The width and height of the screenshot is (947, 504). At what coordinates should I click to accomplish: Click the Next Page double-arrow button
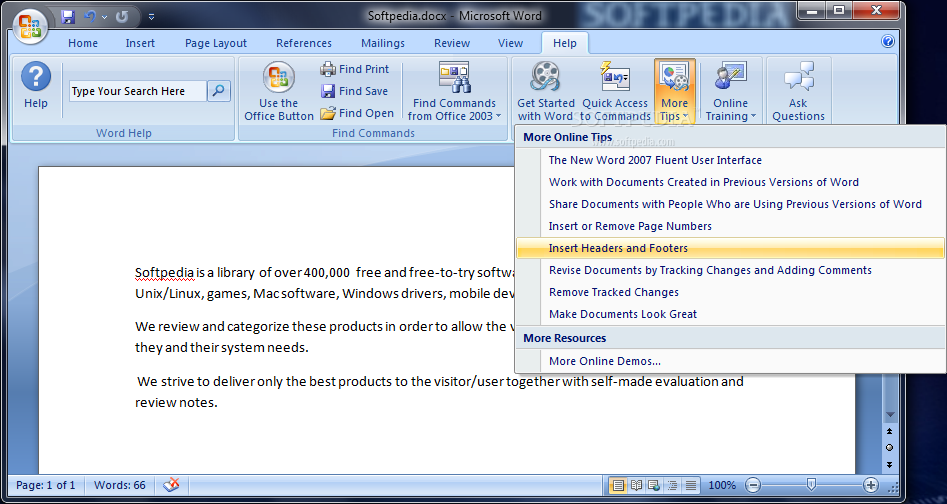[x=890, y=464]
